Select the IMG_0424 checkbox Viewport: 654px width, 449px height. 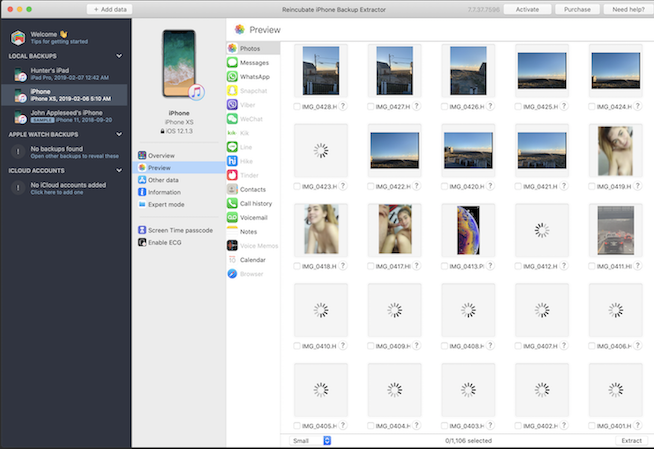tap(591, 107)
